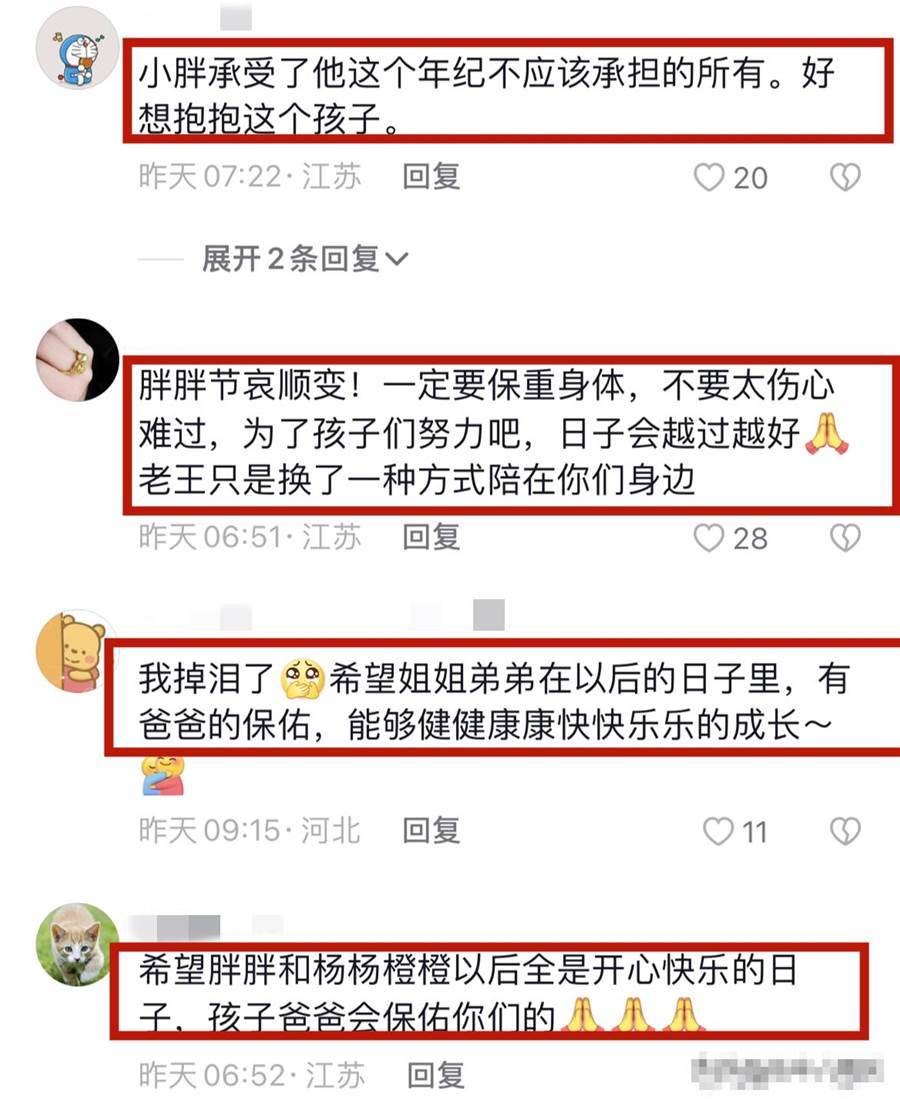Reply to the 07:22 Jiangsu comment
The image size is (900, 1099).
pyautogui.click(x=431, y=177)
